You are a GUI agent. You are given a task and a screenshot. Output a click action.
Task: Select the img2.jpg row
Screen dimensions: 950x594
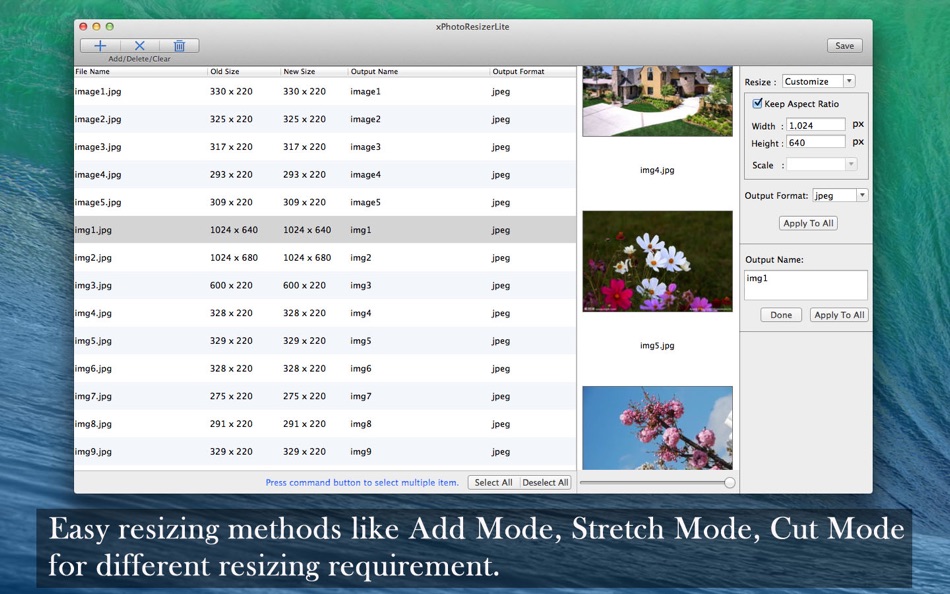325,258
